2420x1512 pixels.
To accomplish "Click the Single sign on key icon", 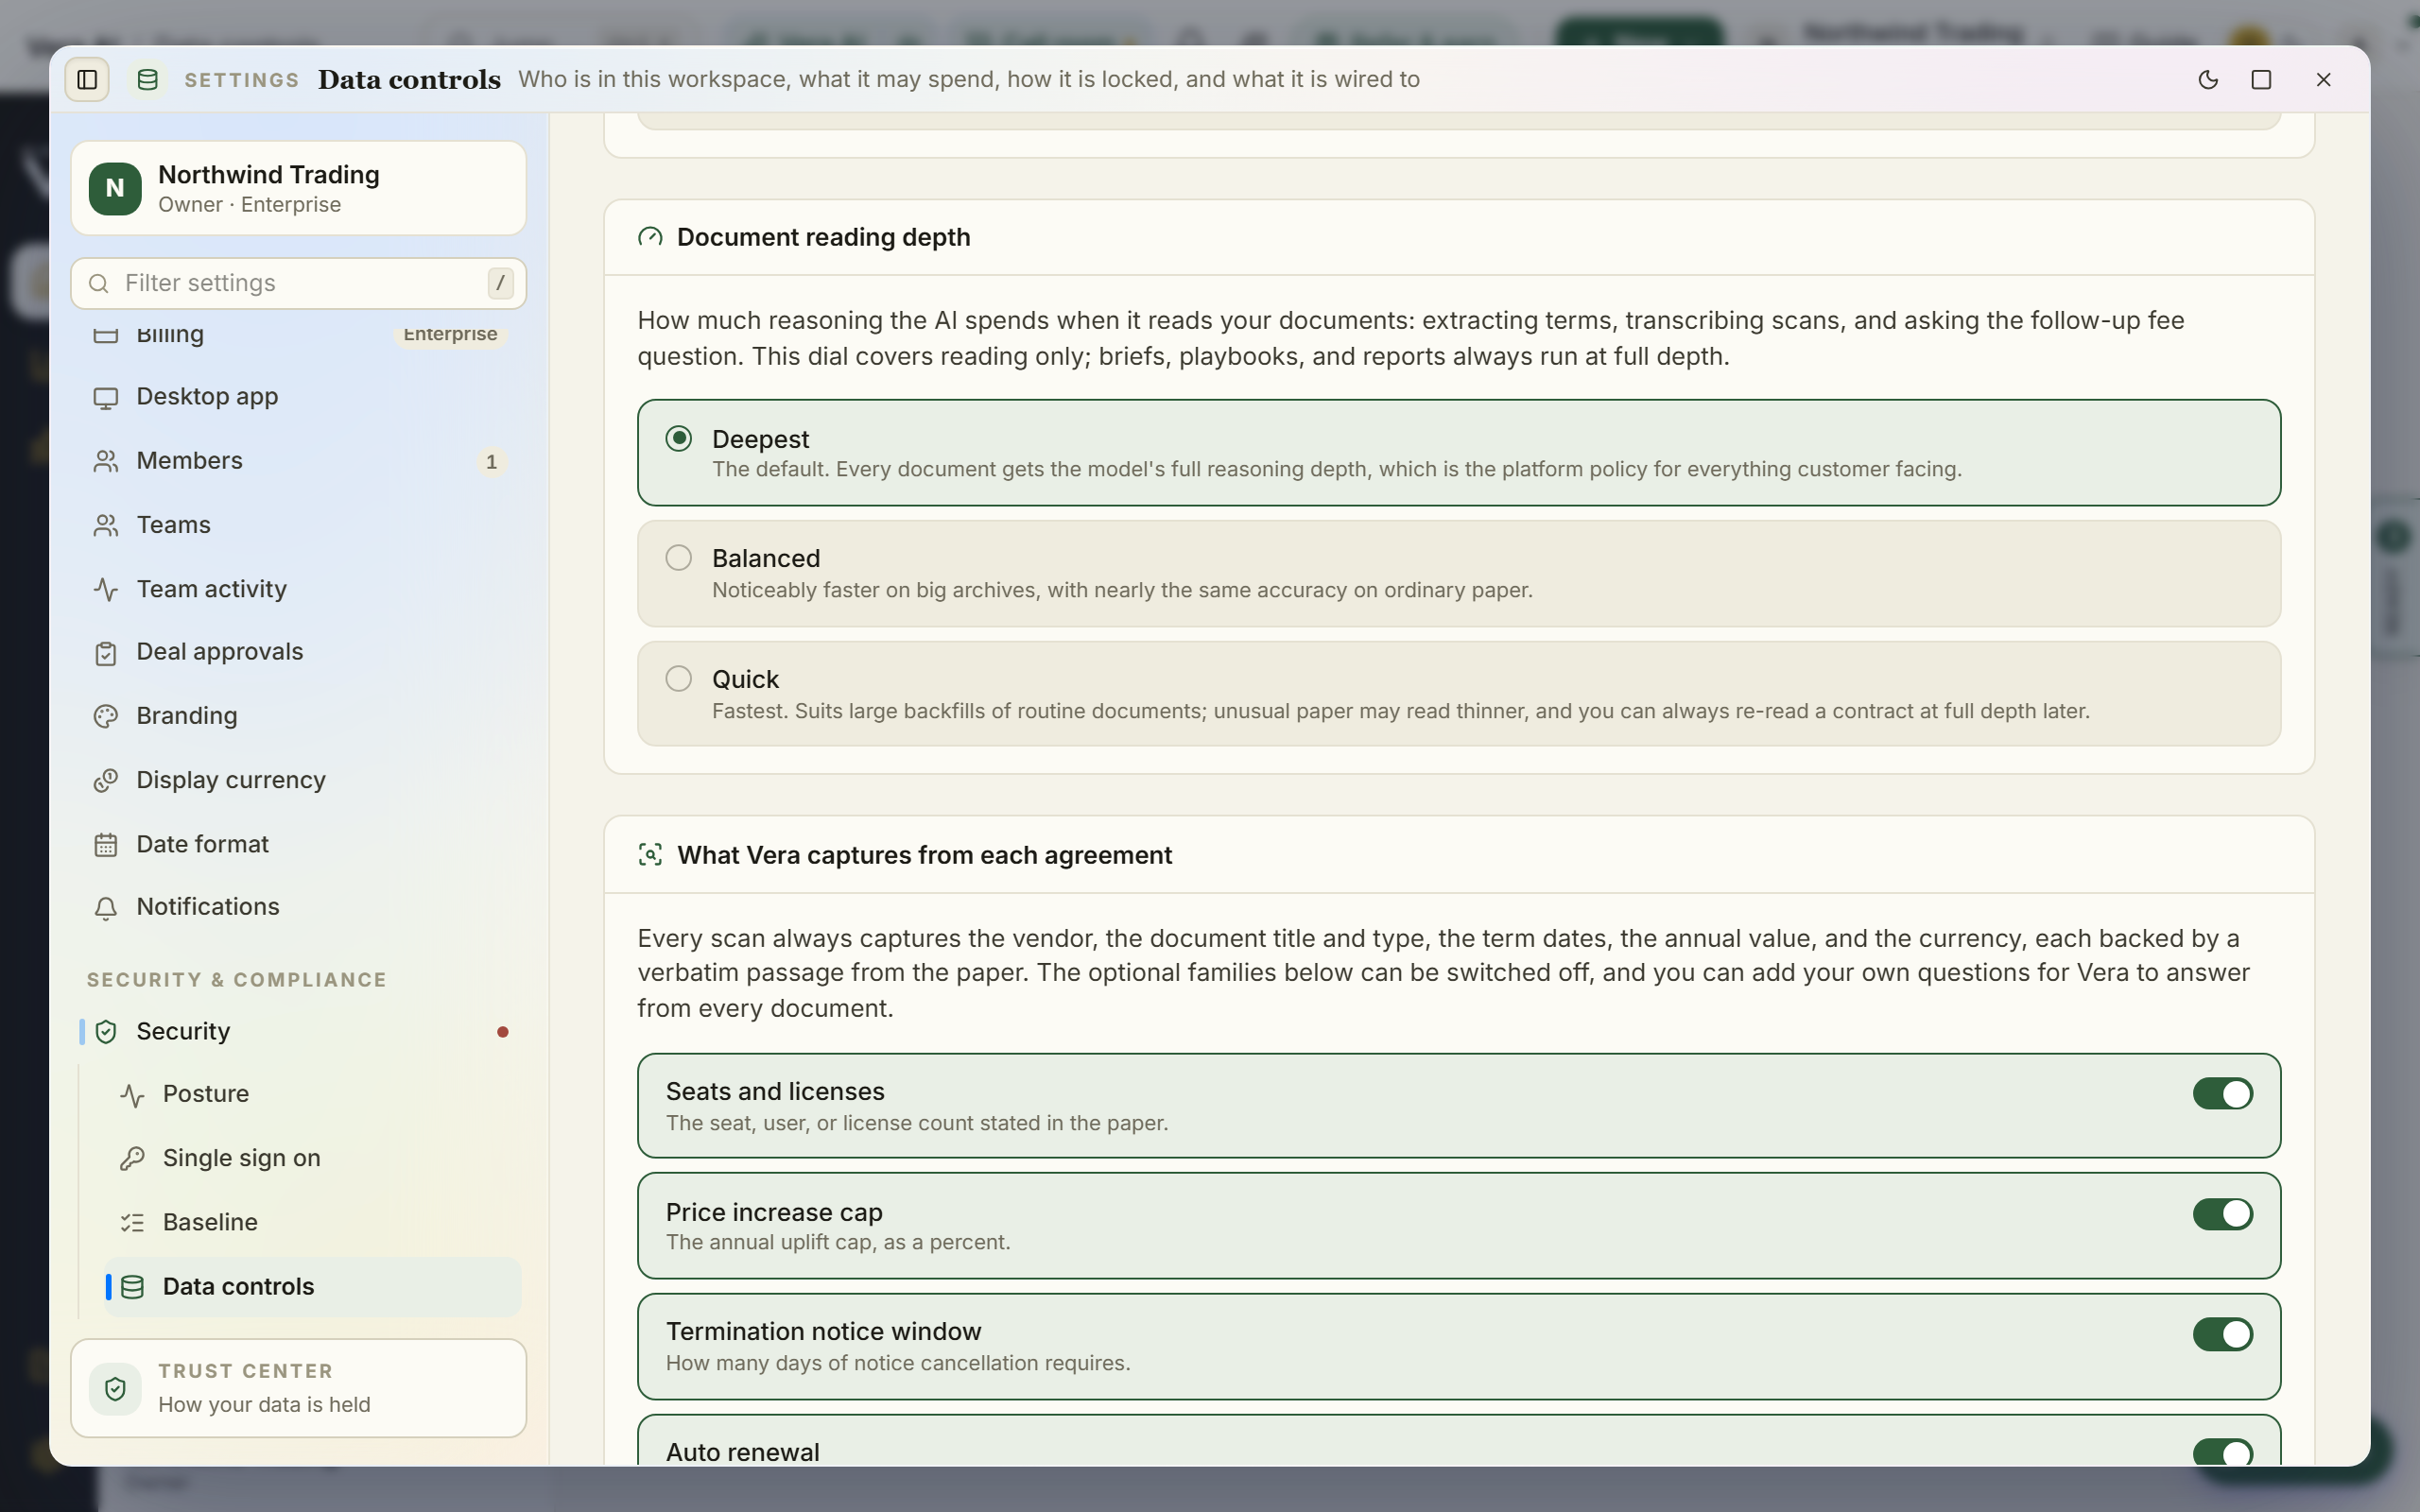I will coord(132,1158).
